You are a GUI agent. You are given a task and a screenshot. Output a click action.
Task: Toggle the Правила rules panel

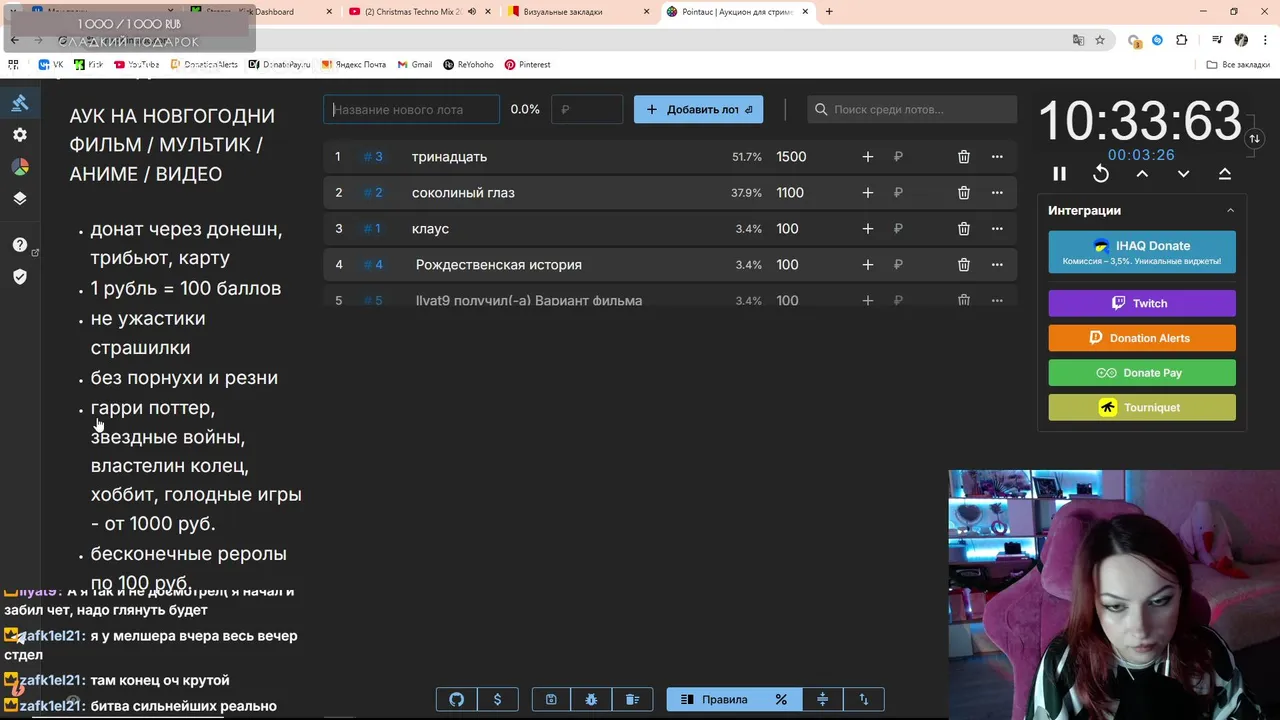(x=714, y=699)
